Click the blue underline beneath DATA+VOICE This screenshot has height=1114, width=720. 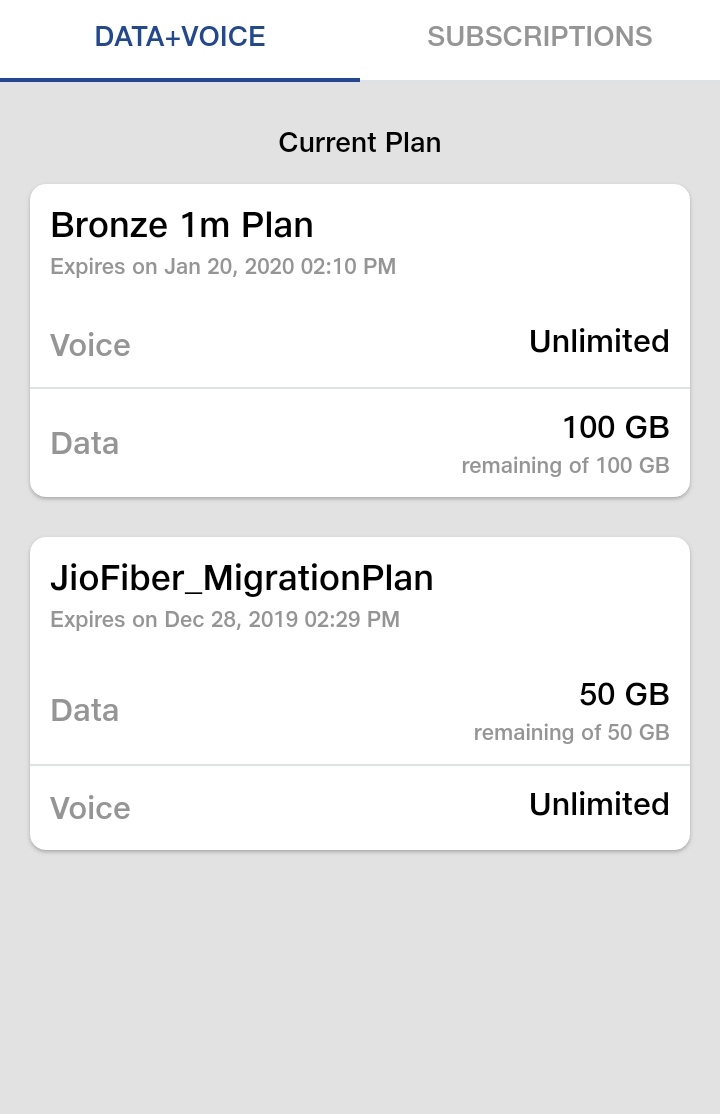point(180,79)
